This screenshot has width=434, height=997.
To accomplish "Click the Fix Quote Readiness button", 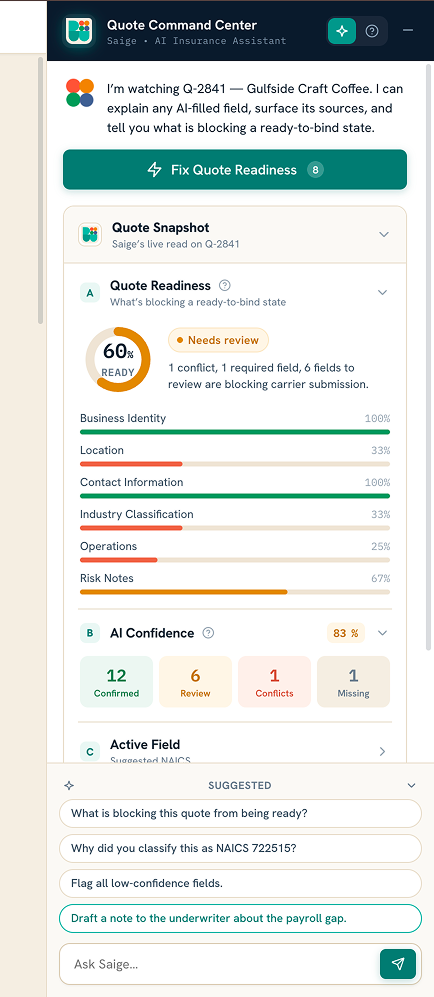I will pos(234,170).
